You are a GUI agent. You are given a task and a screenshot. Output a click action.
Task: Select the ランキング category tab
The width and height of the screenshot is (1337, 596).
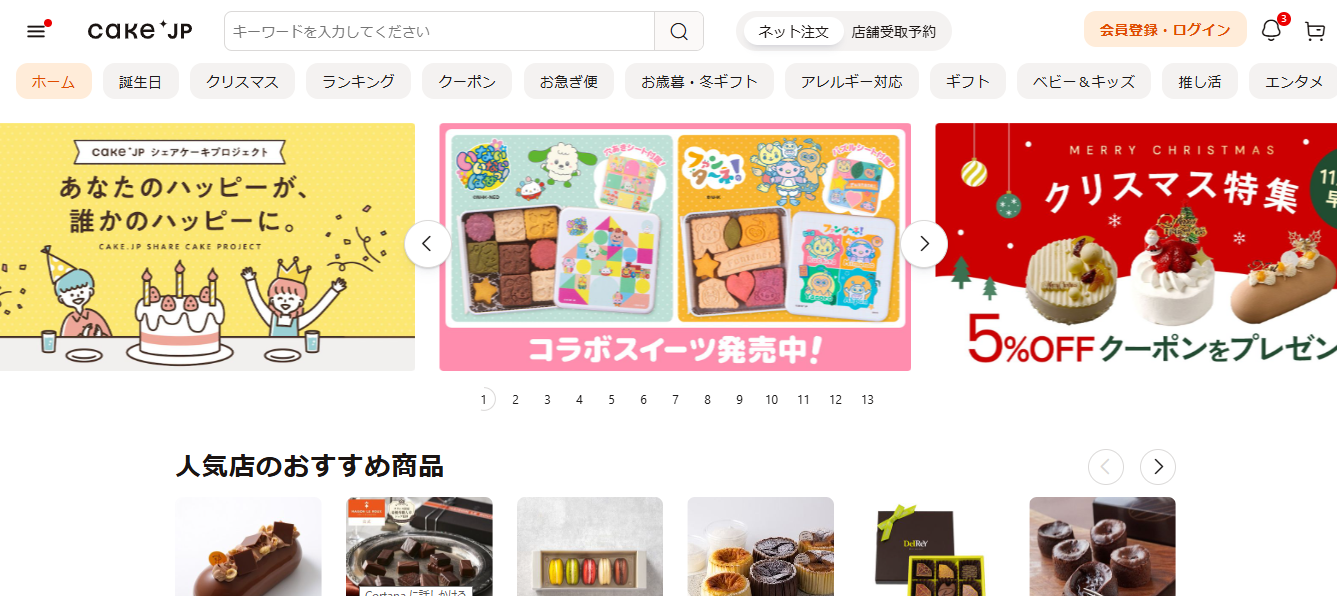(359, 82)
